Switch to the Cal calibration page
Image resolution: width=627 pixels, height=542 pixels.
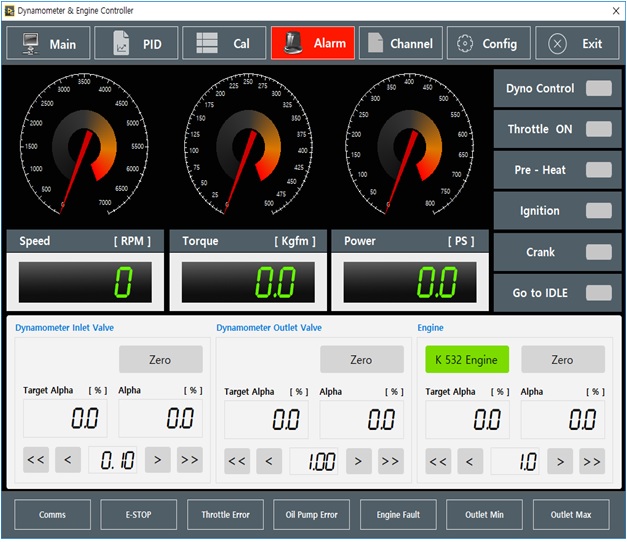(224, 44)
